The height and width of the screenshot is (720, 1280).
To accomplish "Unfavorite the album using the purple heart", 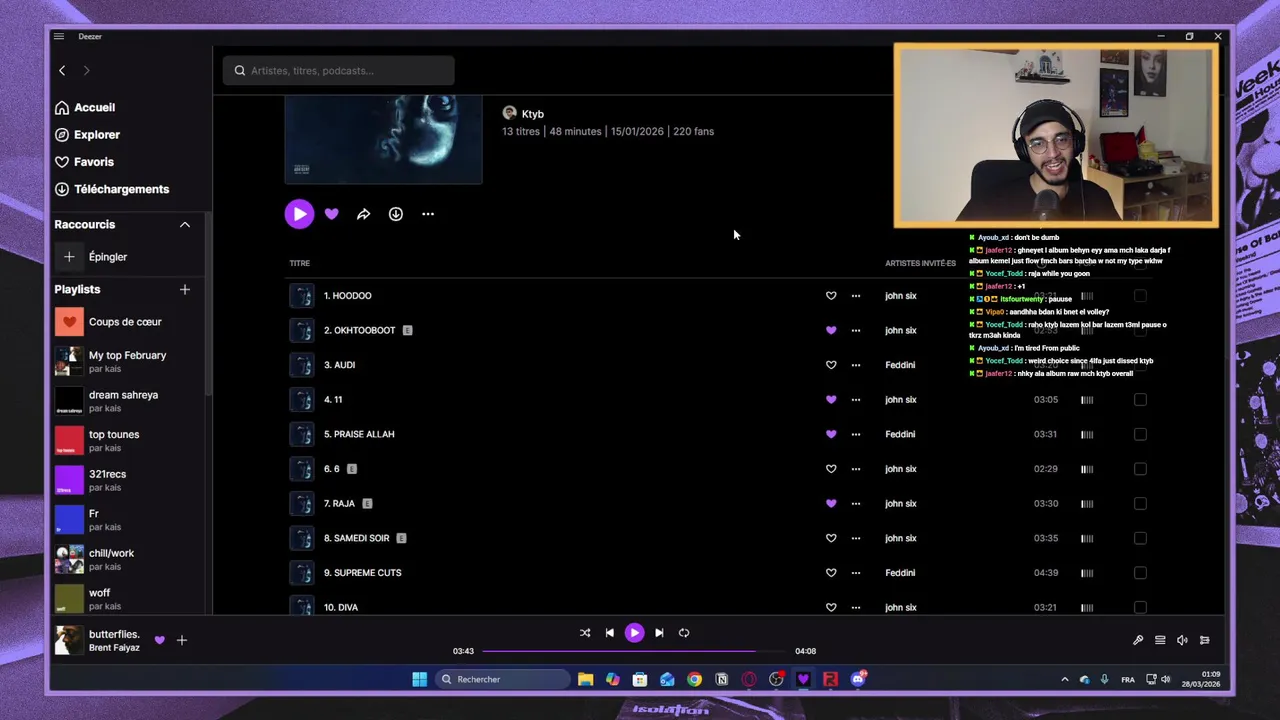I will pyautogui.click(x=332, y=214).
